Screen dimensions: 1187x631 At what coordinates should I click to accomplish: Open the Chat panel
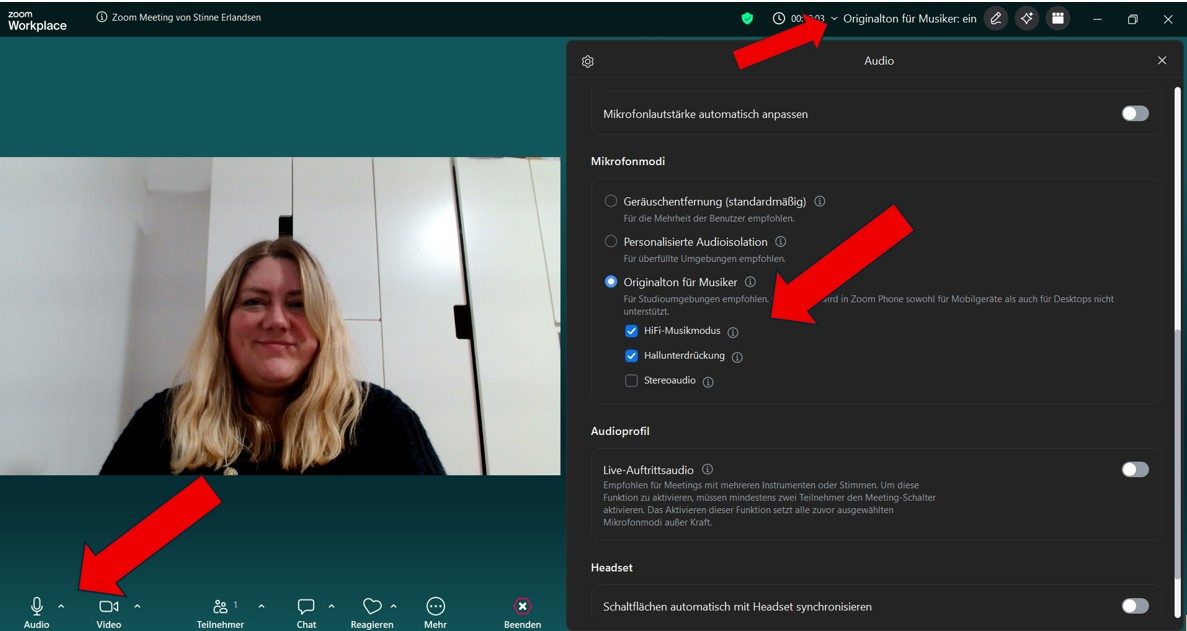tap(305, 605)
